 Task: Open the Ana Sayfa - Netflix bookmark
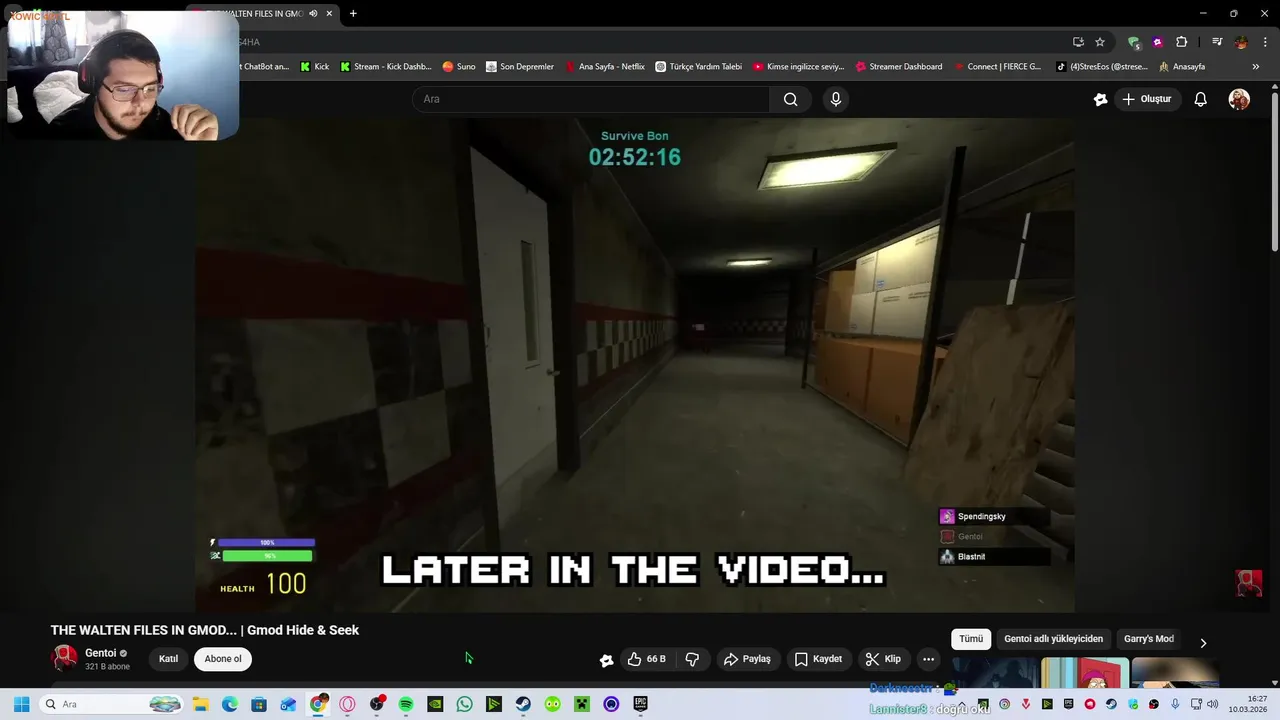pos(604,67)
